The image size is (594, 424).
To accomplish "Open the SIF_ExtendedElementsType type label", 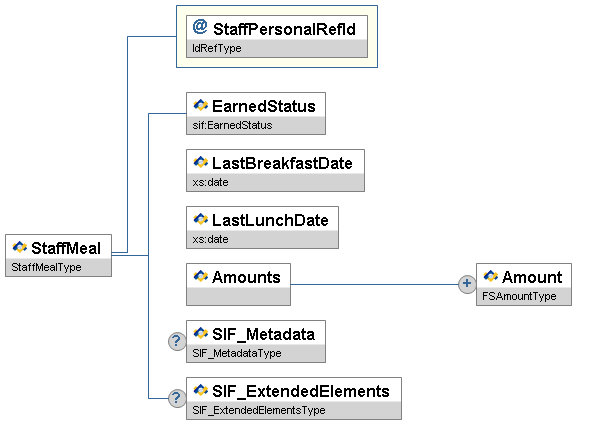I will [x=259, y=410].
